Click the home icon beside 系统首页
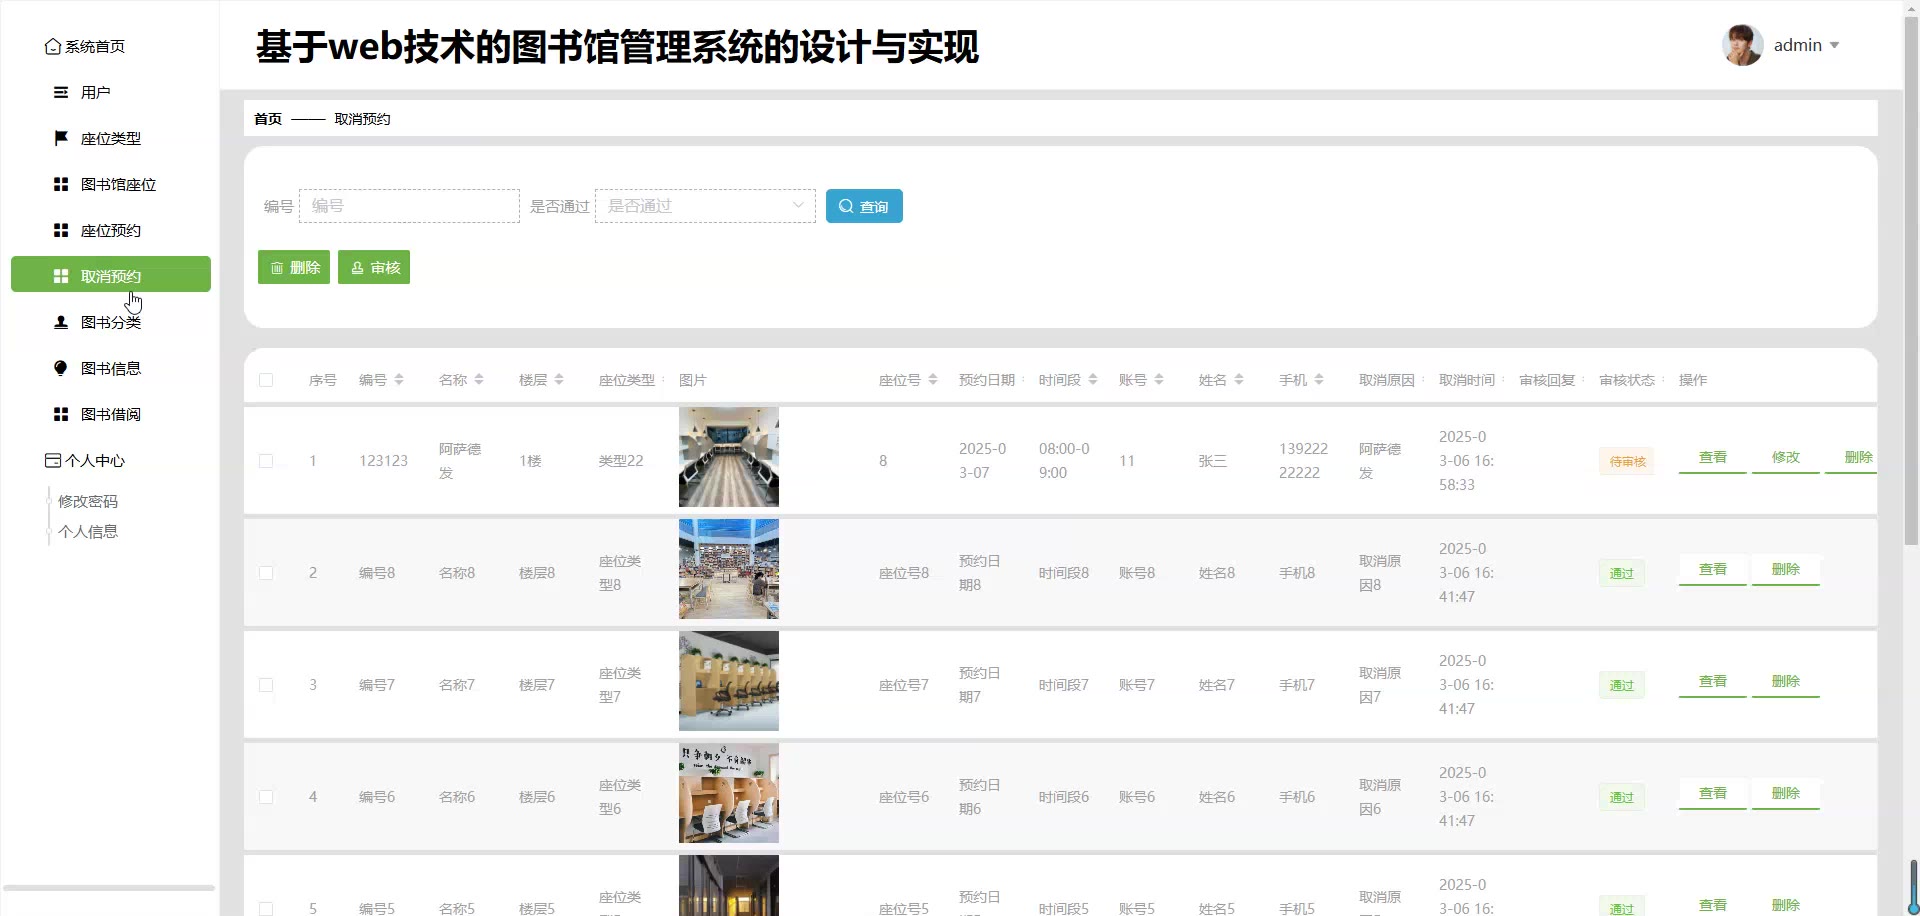The width and height of the screenshot is (1920, 916). [53, 47]
